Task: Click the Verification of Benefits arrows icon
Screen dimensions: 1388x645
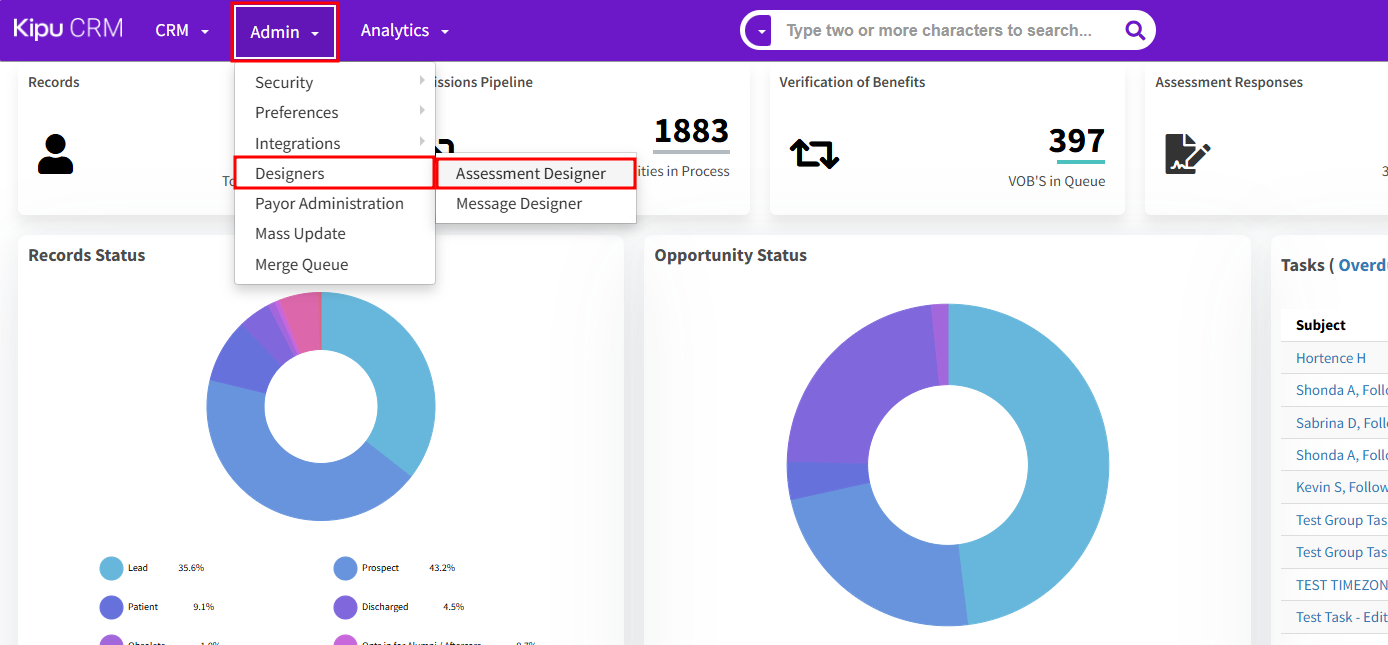Action: point(814,154)
